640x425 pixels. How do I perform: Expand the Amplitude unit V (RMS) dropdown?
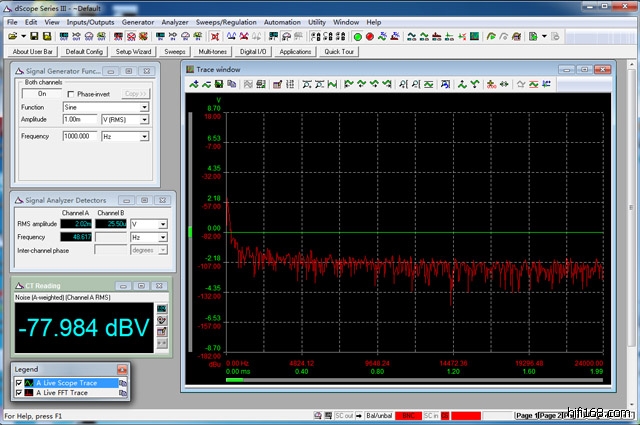click(144, 119)
